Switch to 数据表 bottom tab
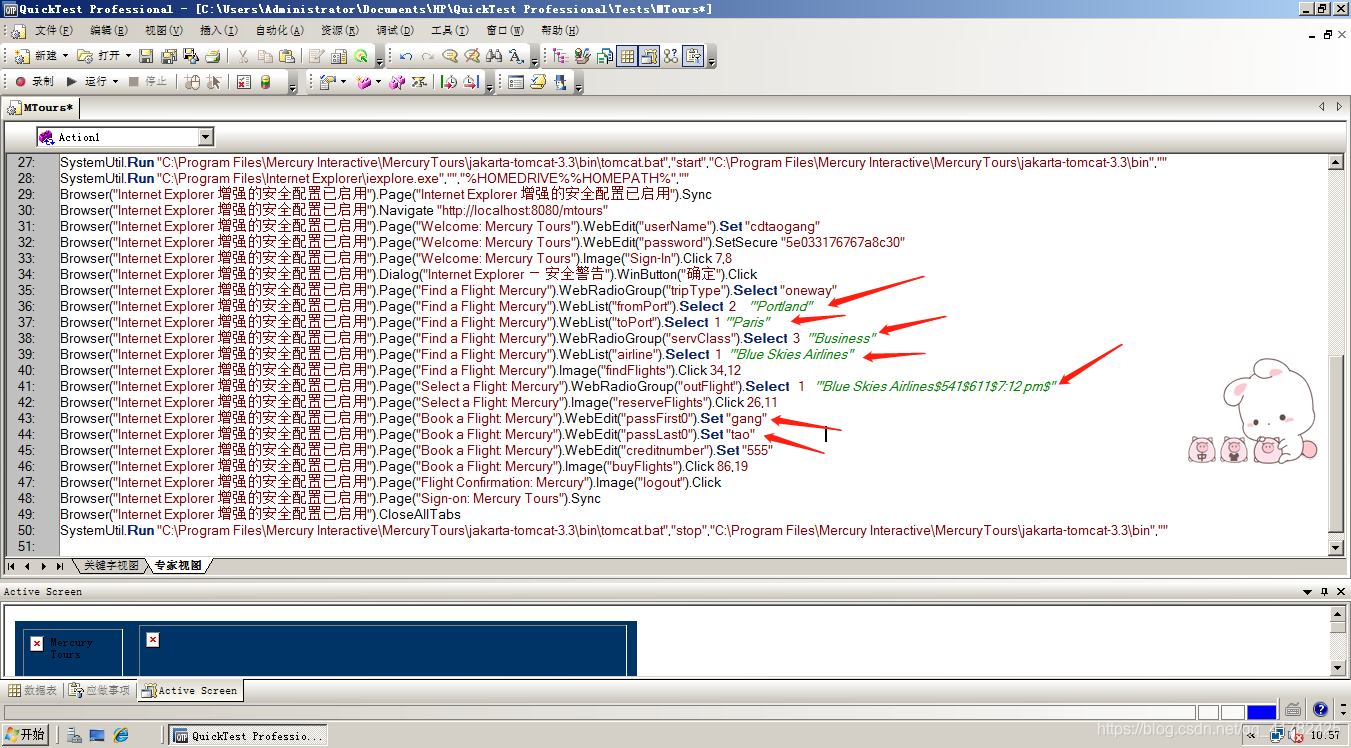The width and height of the screenshot is (1351, 748). (33, 690)
